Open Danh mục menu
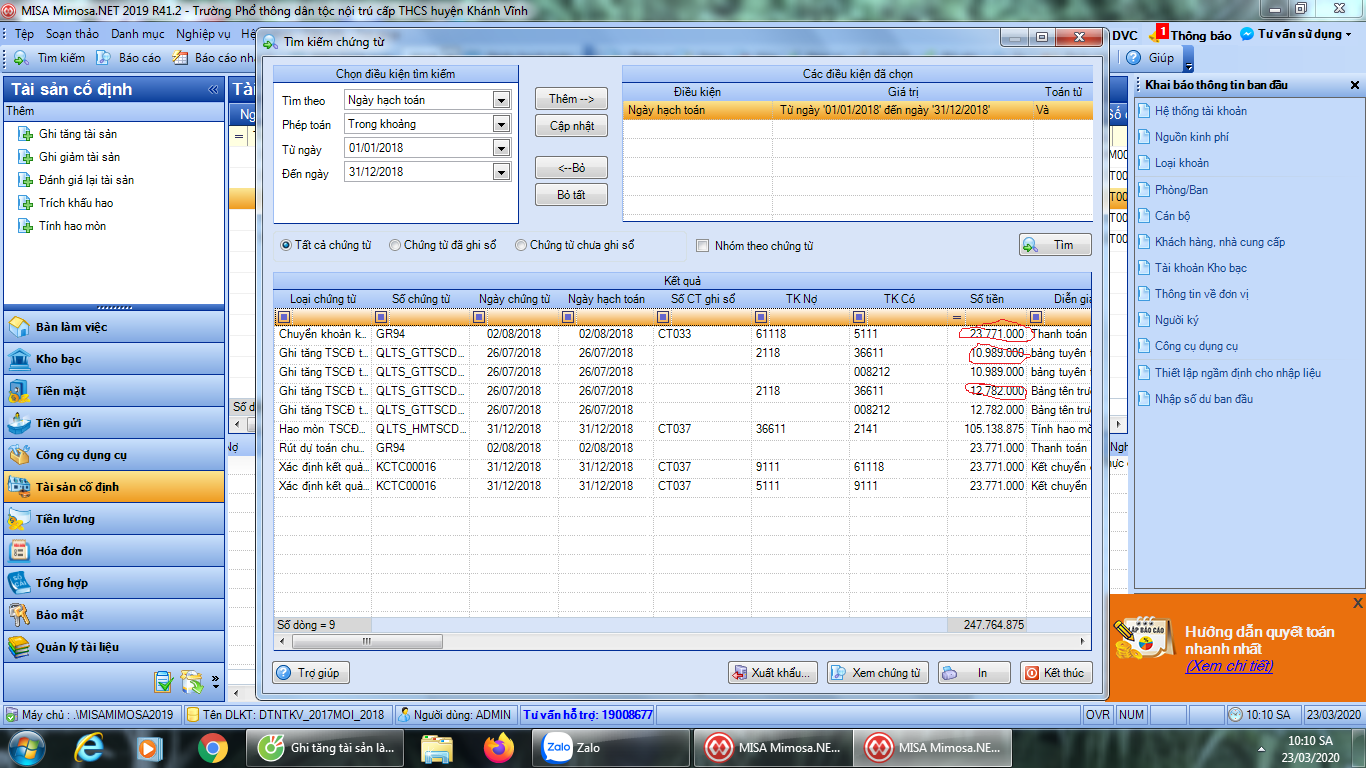This screenshot has height=768, width=1366. coord(137,34)
